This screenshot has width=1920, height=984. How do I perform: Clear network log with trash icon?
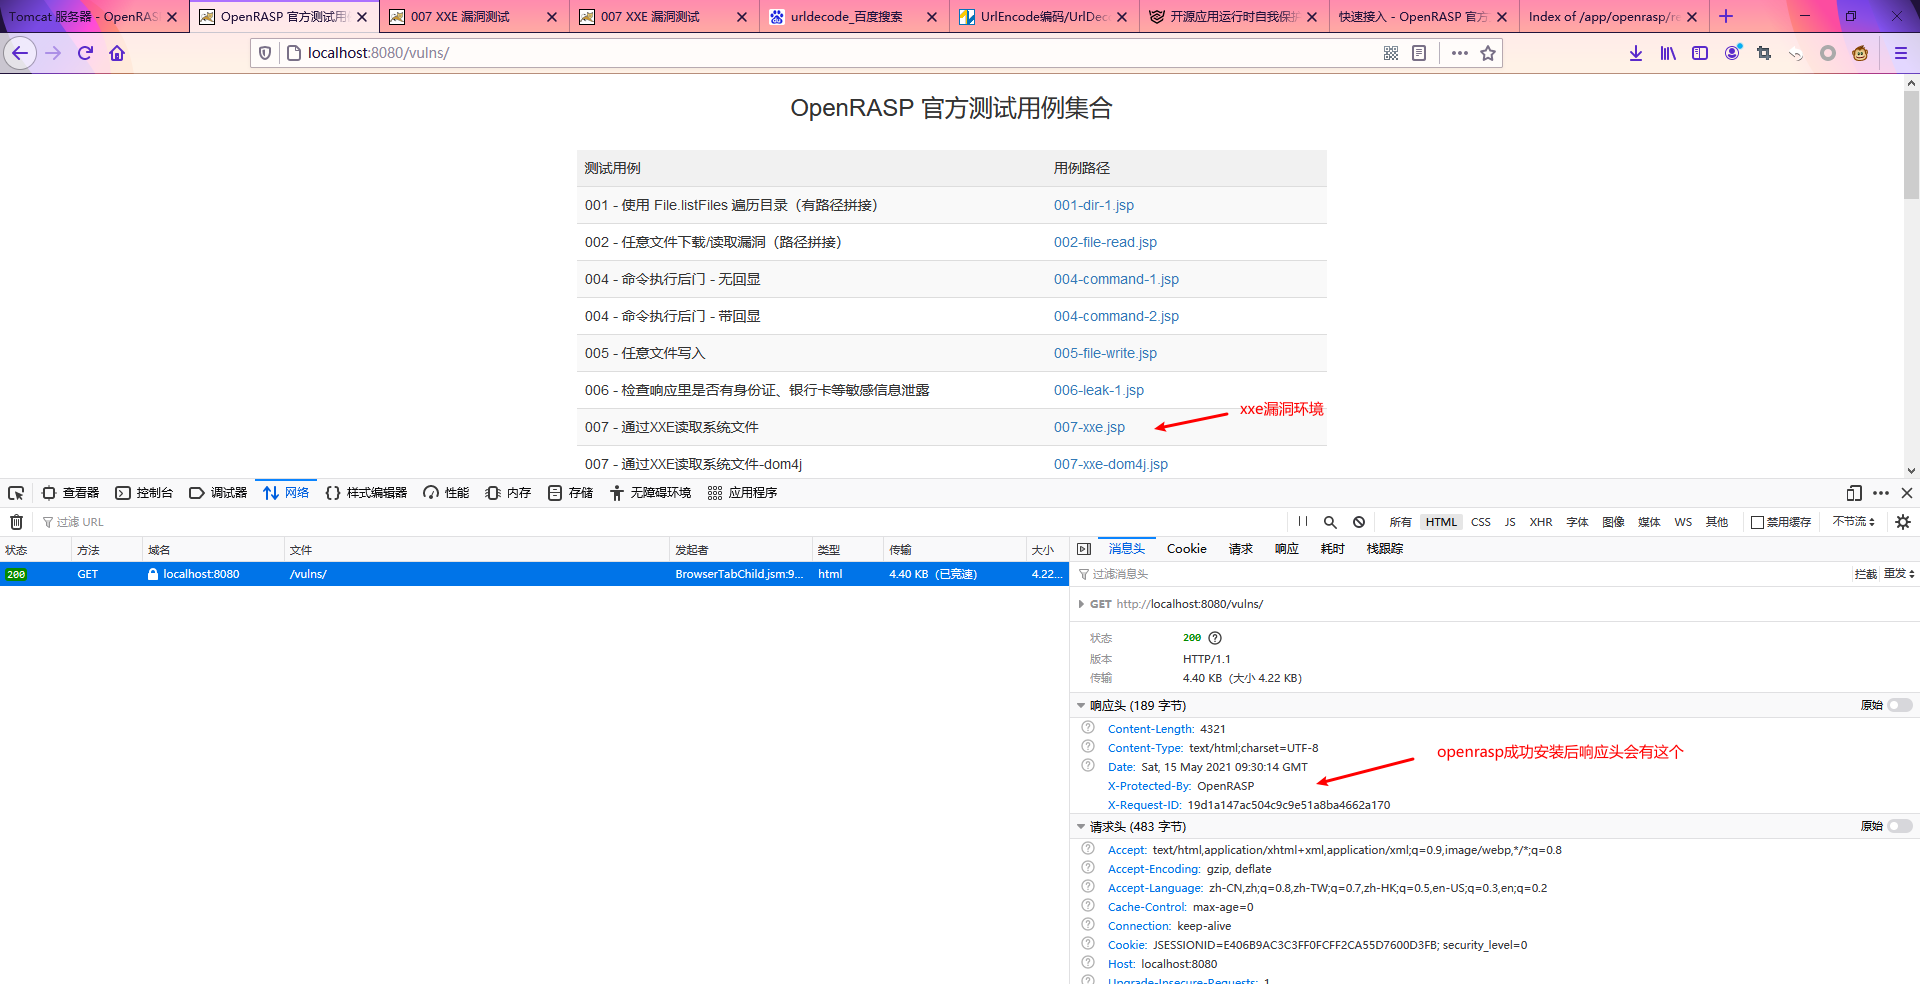[16, 522]
